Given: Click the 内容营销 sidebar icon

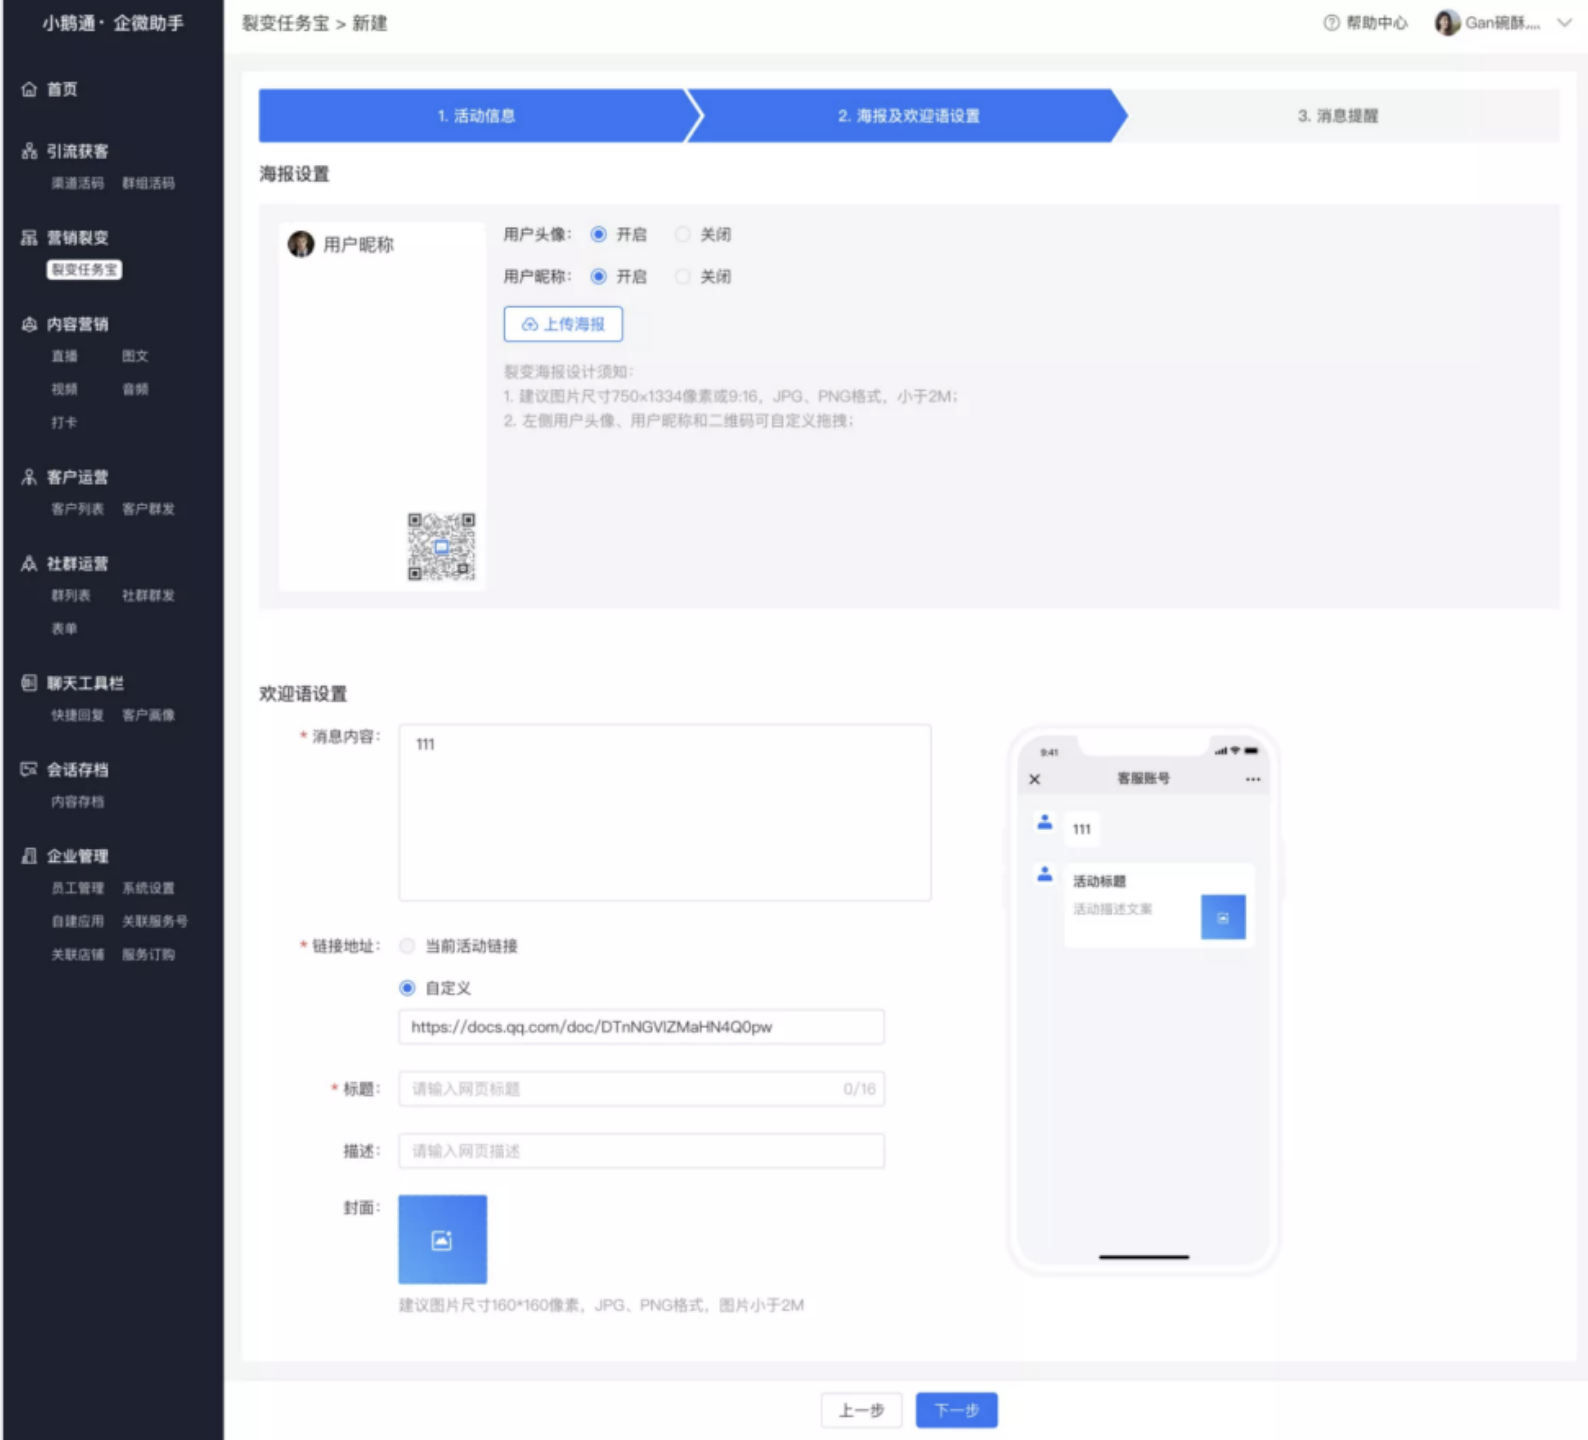Looking at the screenshot, I should coord(29,324).
